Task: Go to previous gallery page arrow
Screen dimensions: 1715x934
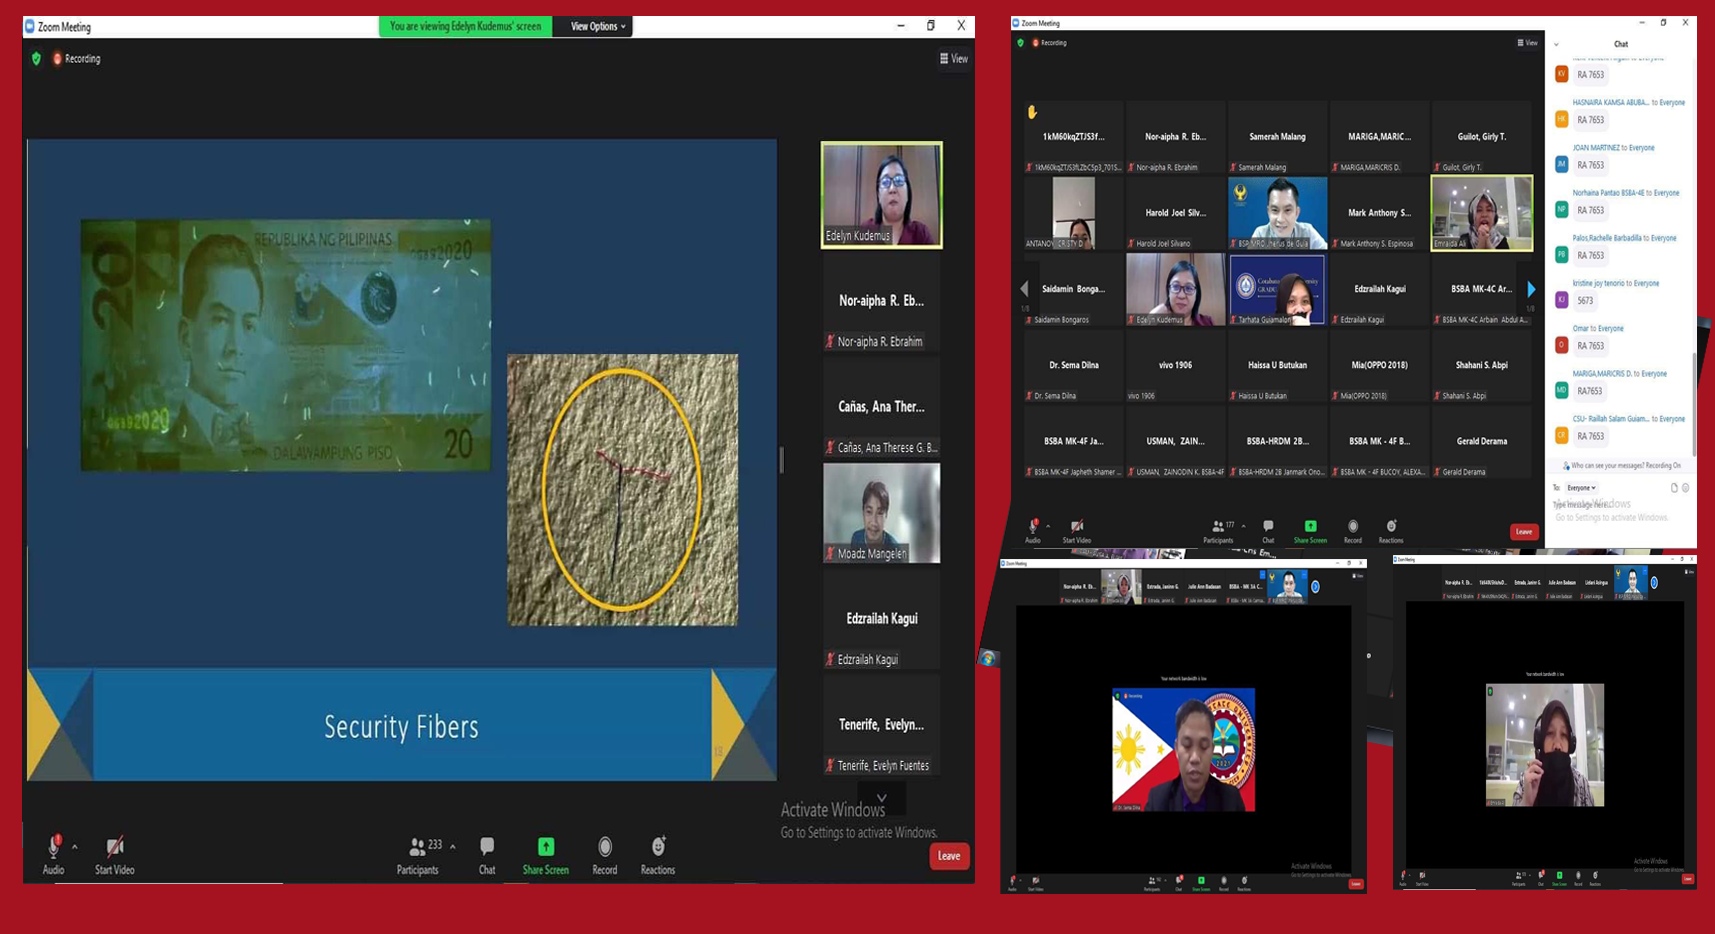Action: [1024, 289]
